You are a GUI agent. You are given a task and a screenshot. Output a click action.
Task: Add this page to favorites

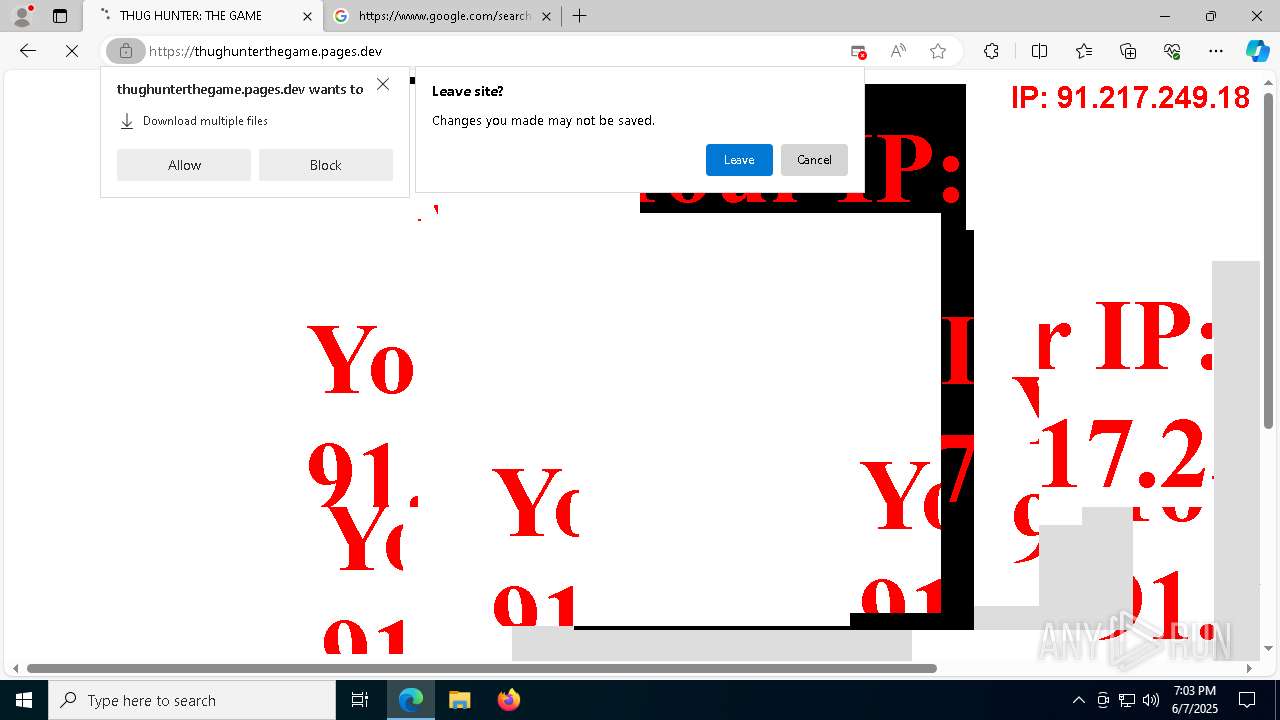pyautogui.click(x=938, y=51)
